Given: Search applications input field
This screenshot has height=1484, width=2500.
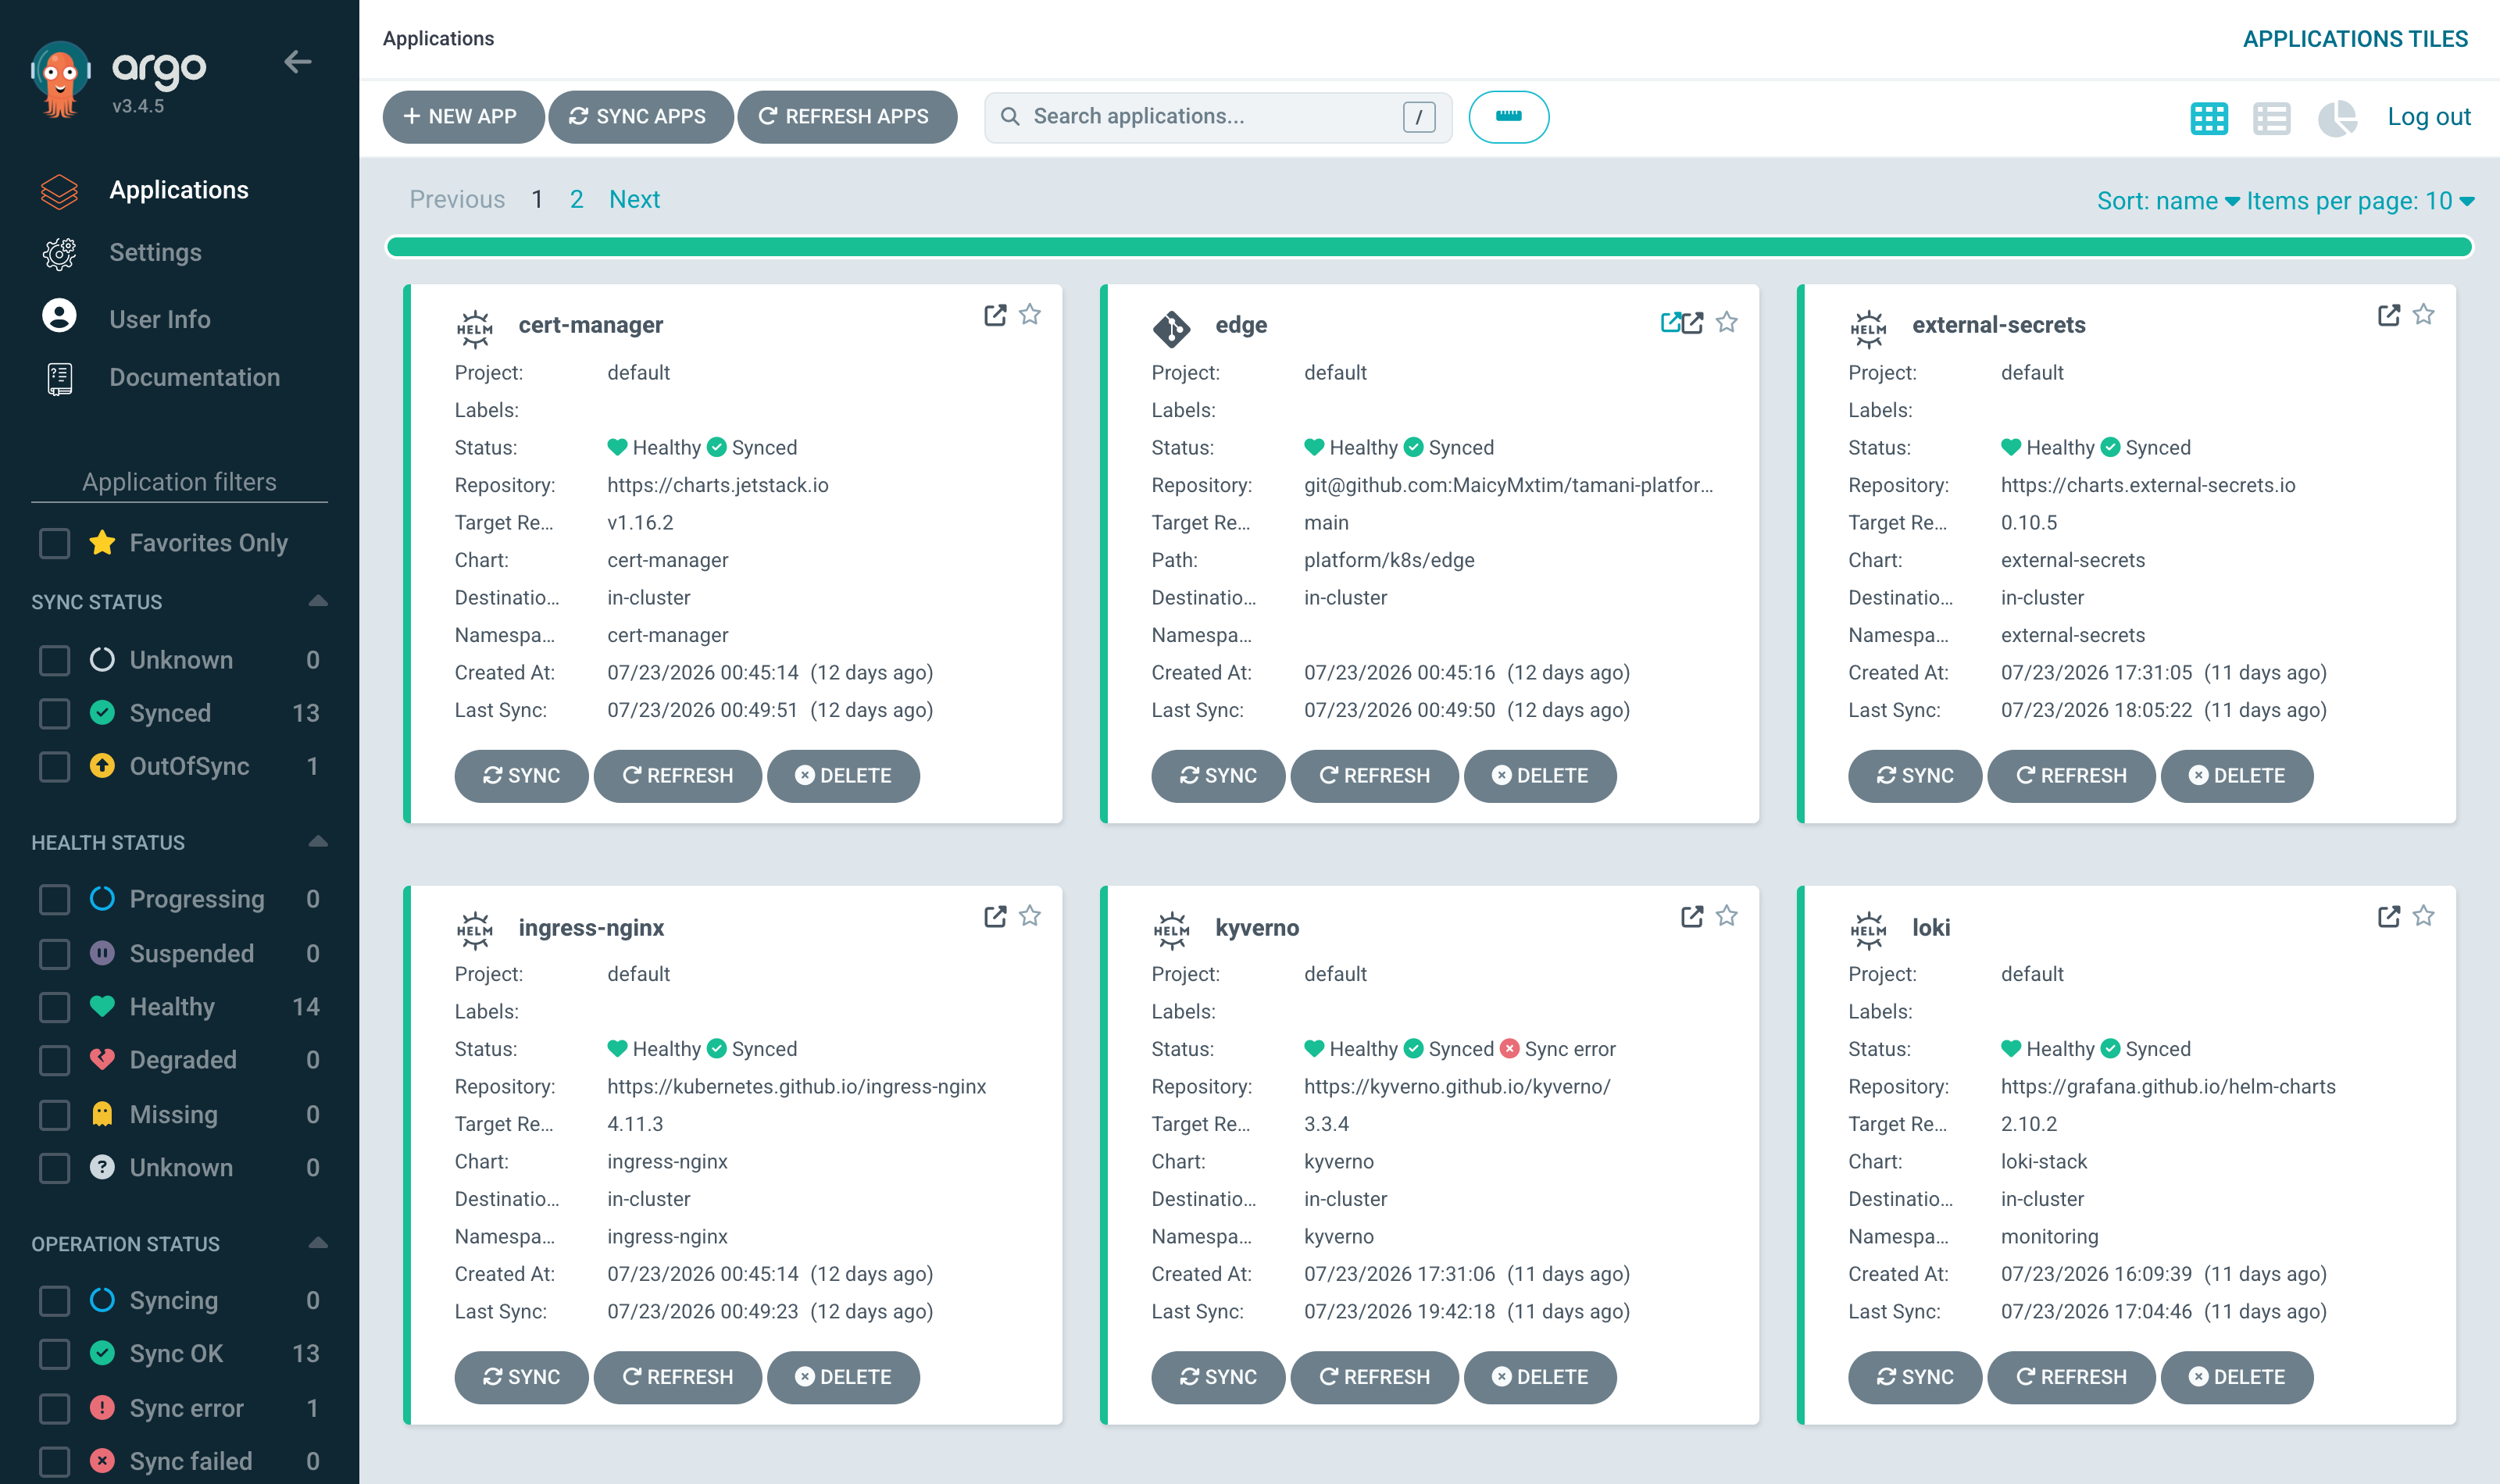Looking at the screenshot, I should tap(1217, 117).
